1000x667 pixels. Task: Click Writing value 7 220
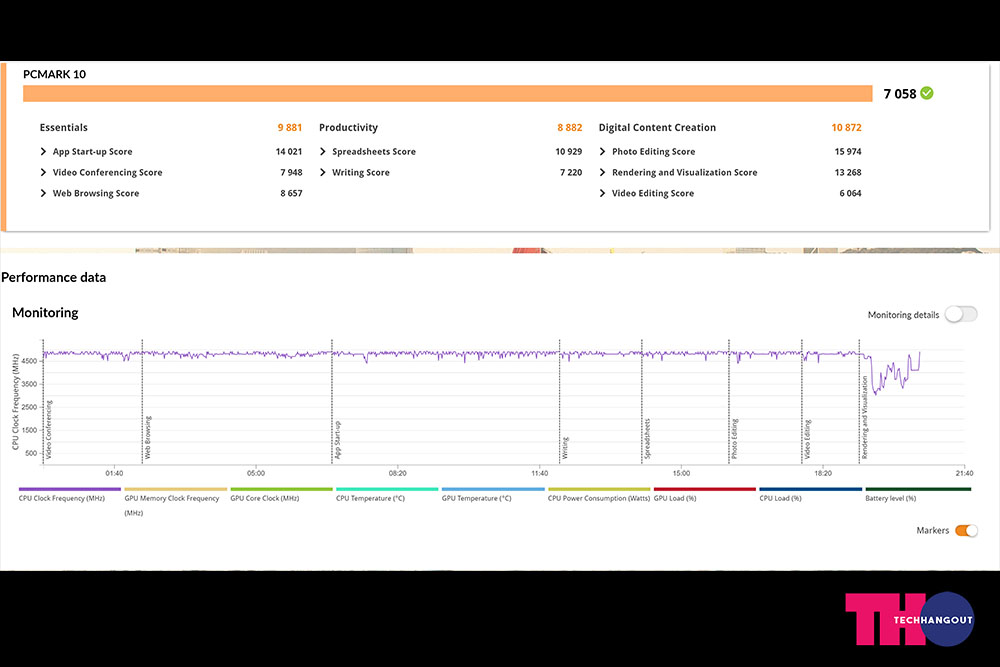pos(571,172)
